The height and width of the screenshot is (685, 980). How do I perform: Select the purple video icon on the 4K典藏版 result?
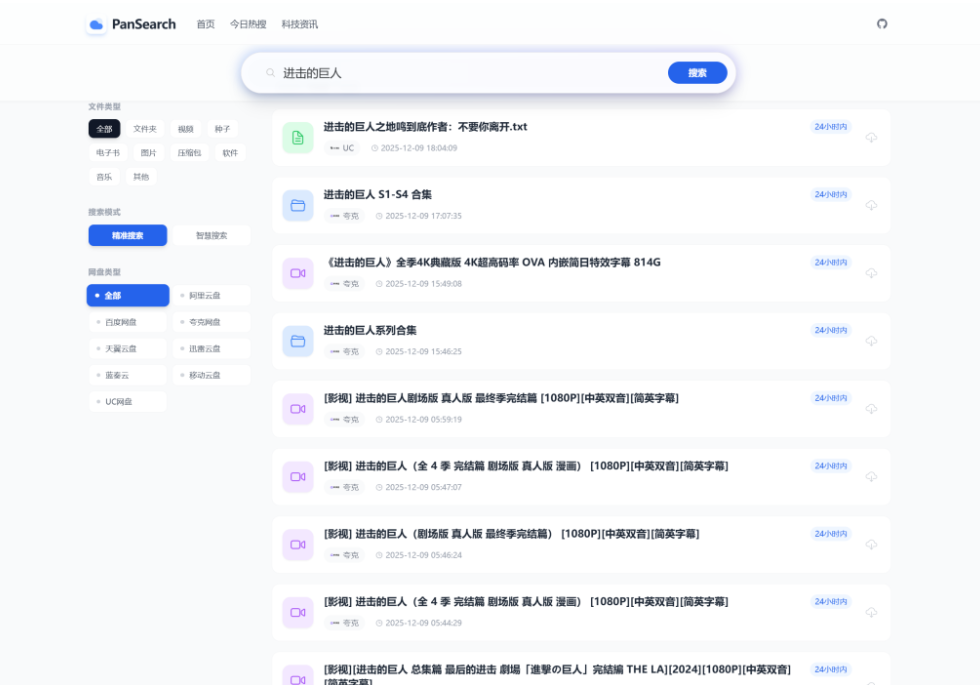[297, 273]
